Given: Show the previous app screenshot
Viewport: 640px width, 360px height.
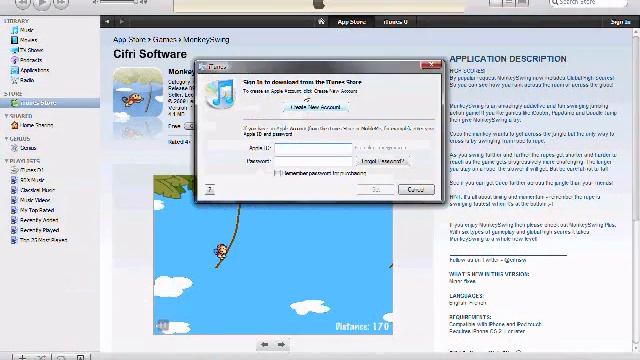Looking at the screenshot, I should (x=264, y=344).
